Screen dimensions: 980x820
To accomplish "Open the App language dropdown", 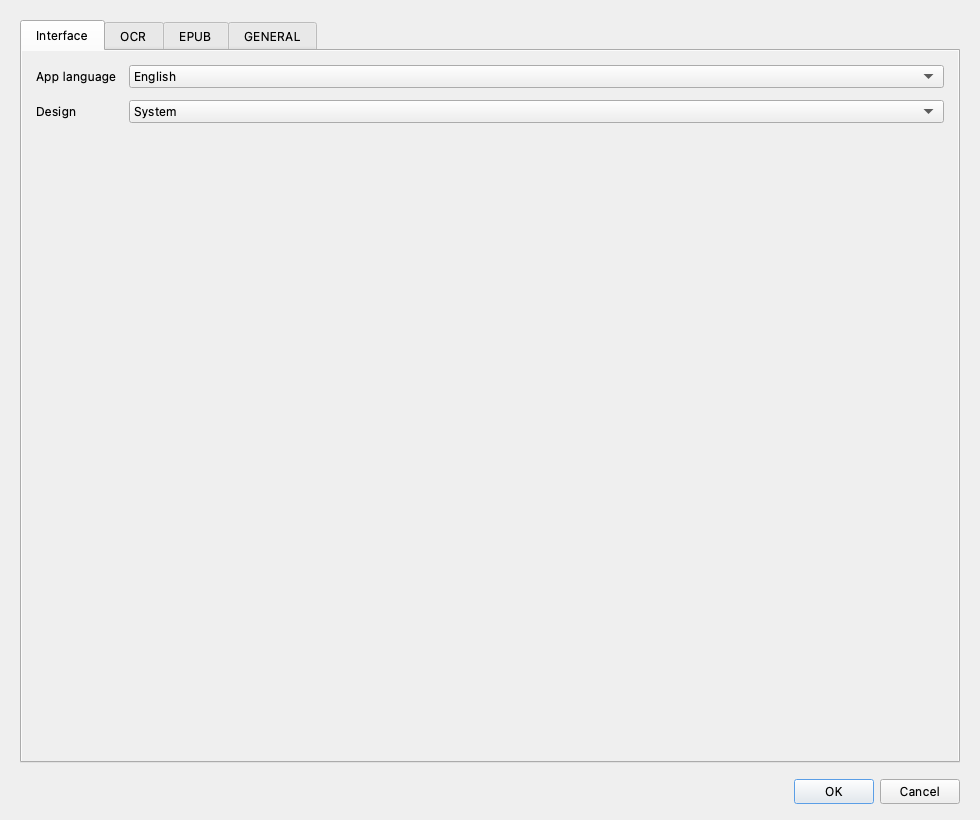I will coord(536,76).
